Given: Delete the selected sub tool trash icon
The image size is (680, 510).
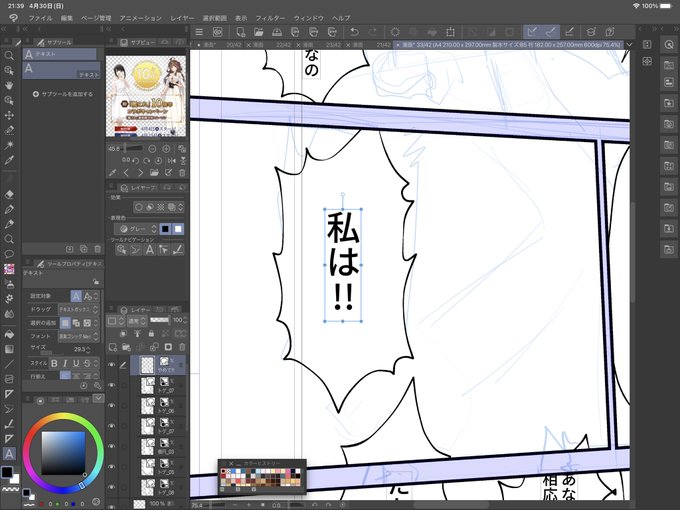Looking at the screenshot, I should (98, 249).
